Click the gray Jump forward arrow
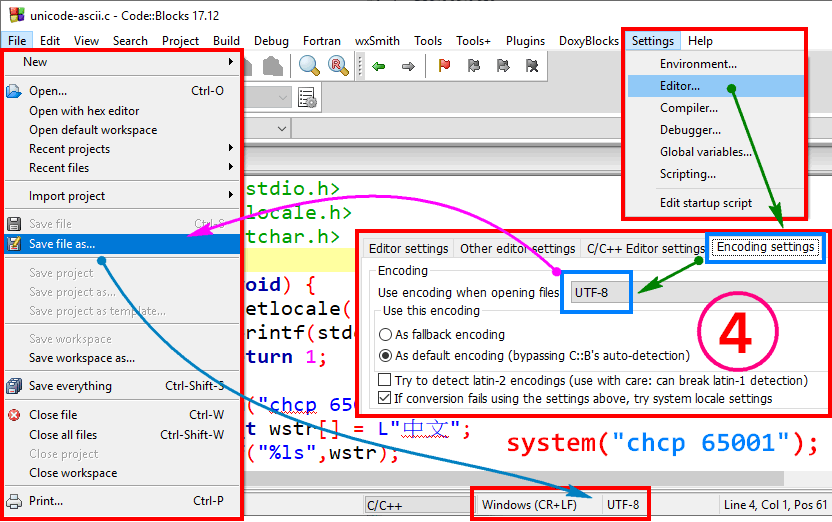832x522 pixels. click(408, 67)
